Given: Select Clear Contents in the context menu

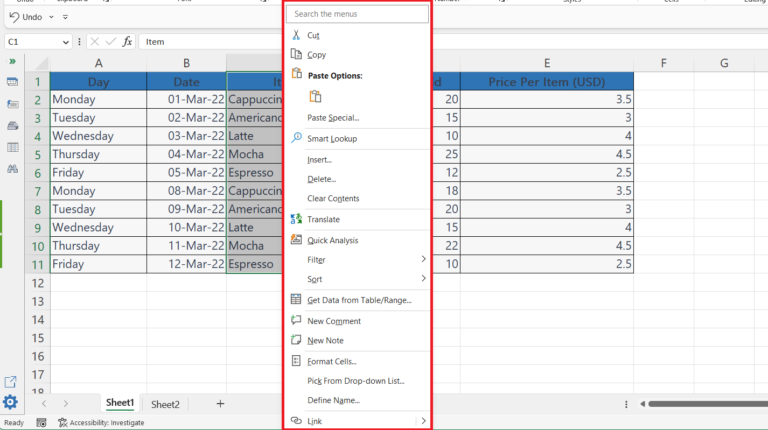Looking at the screenshot, I should [x=333, y=198].
